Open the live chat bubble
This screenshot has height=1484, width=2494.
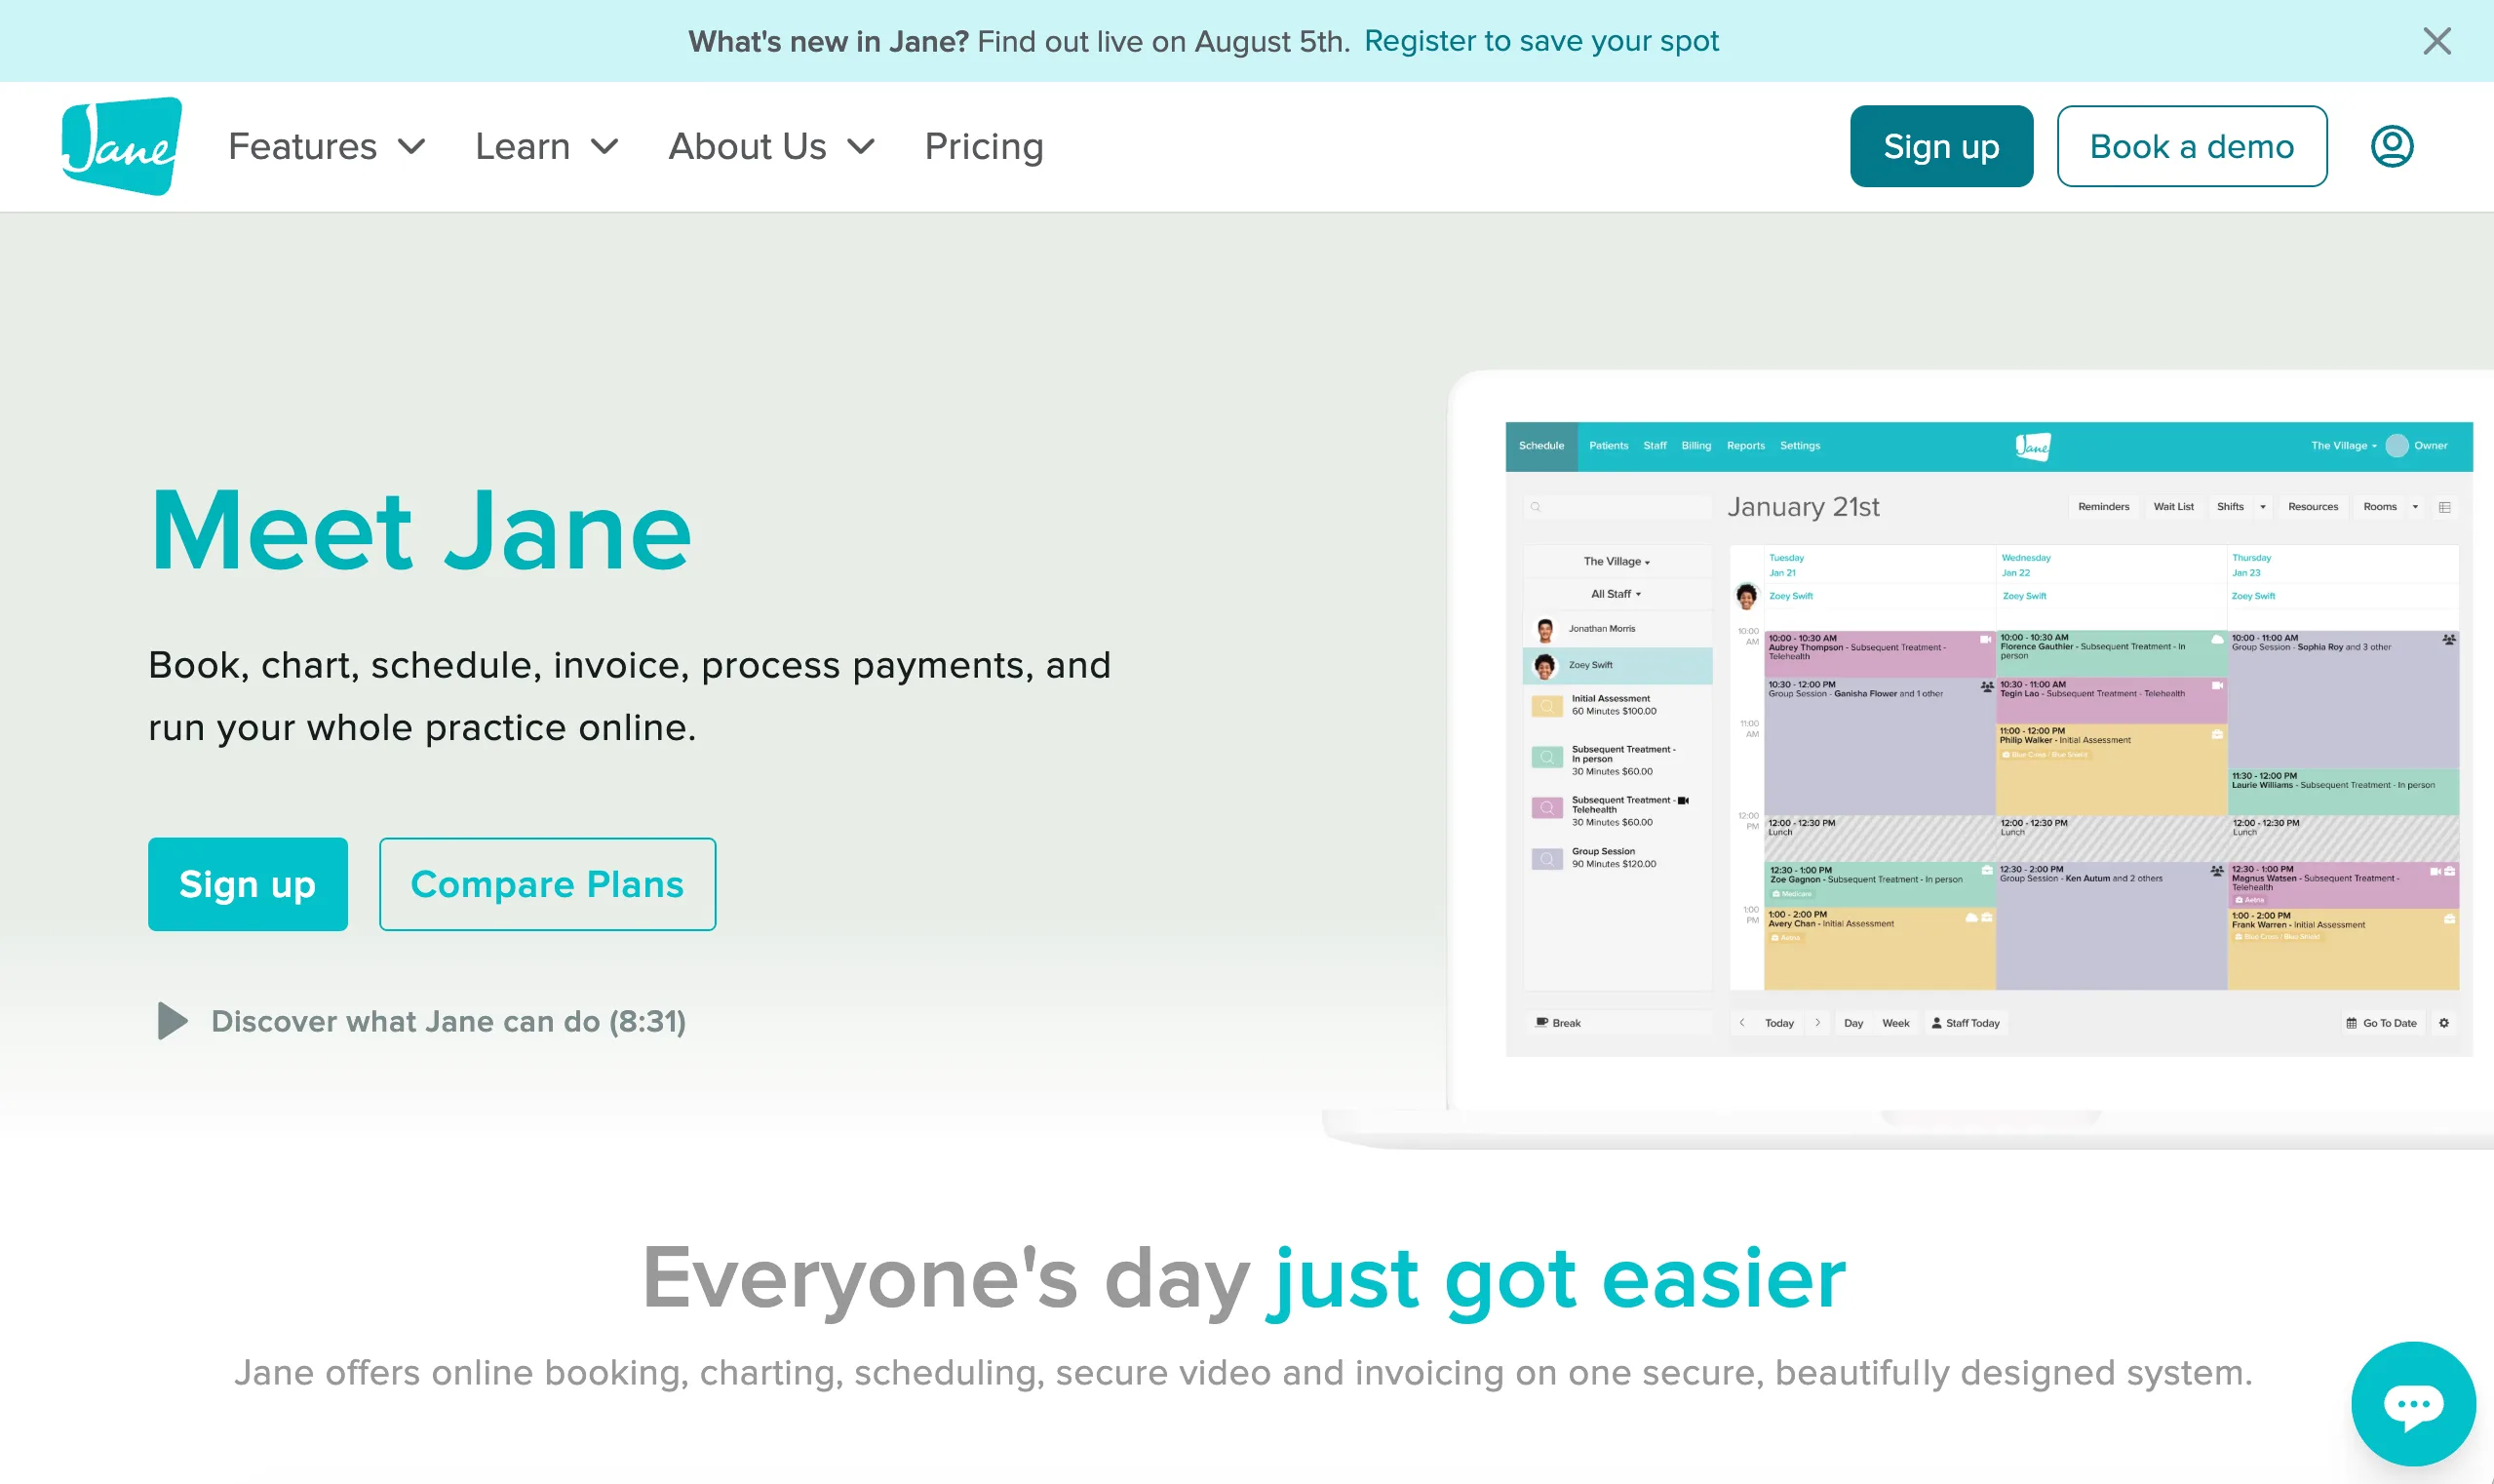2413,1404
